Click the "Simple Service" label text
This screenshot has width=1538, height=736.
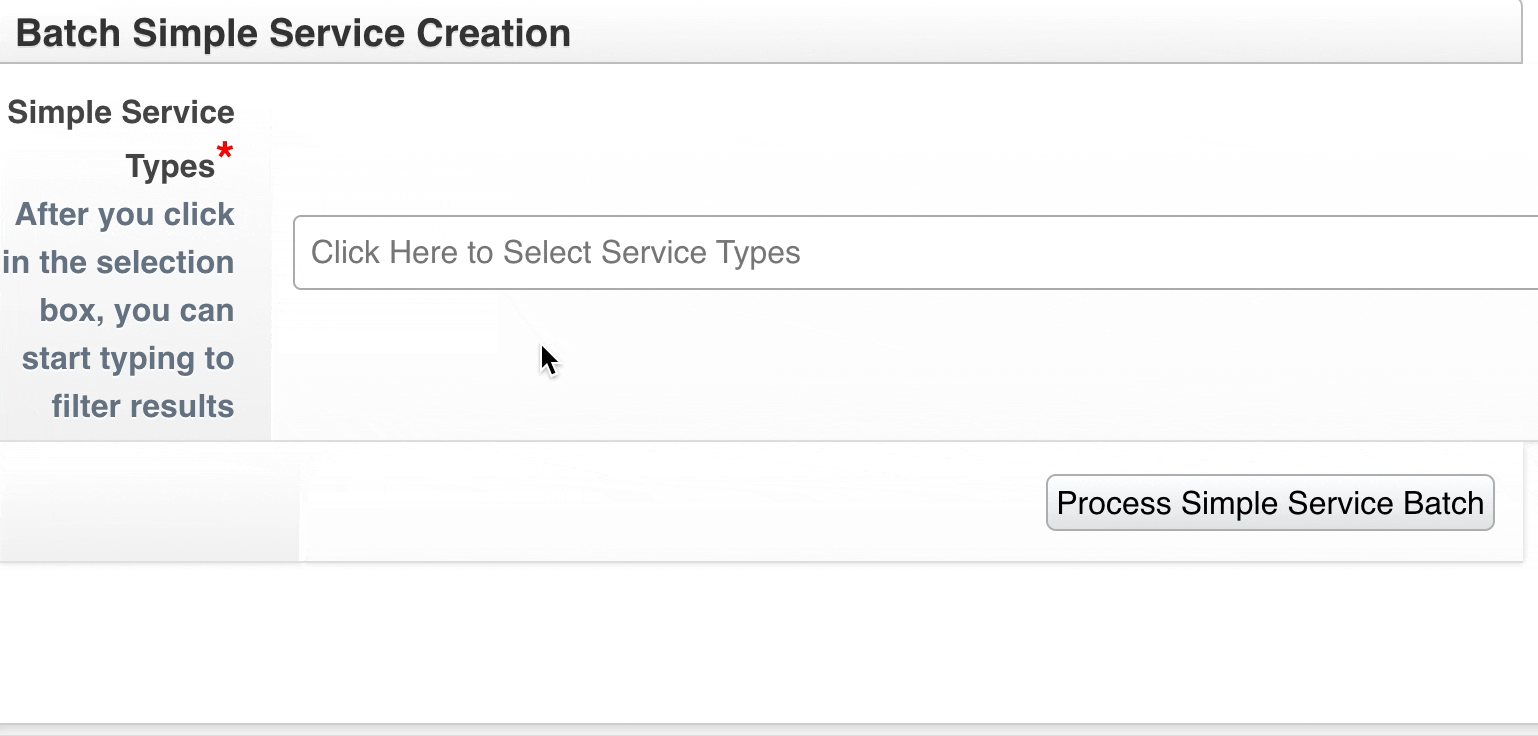[121, 112]
